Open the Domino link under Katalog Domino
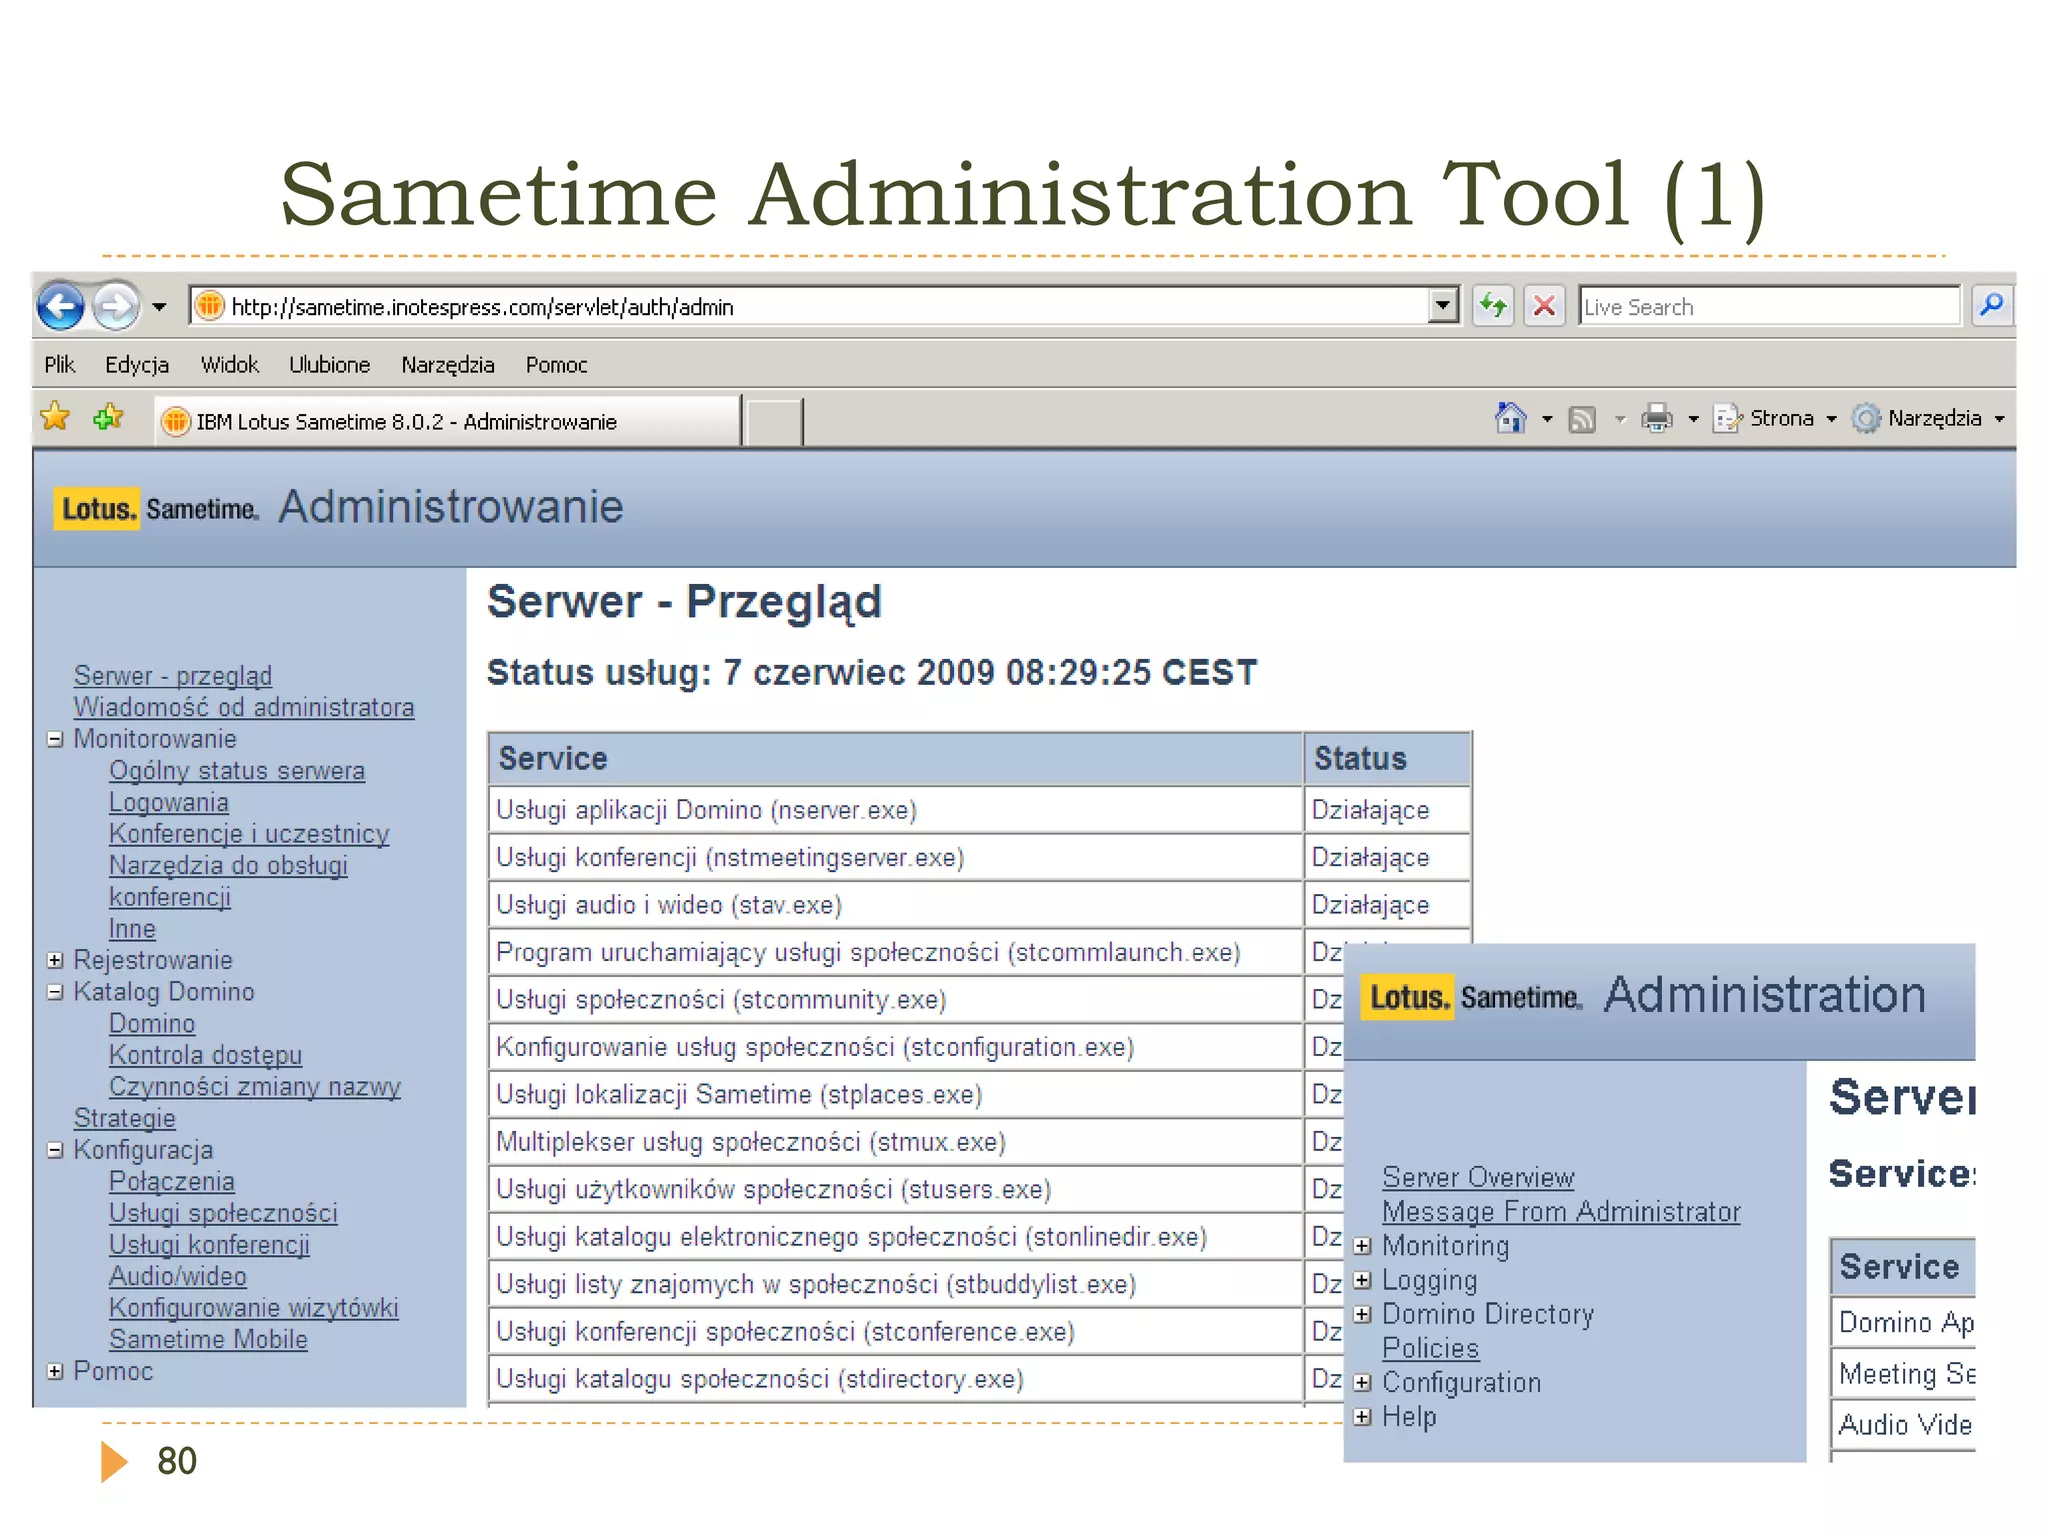This screenshot has height=1536, width=2048. pos(152,1024)
